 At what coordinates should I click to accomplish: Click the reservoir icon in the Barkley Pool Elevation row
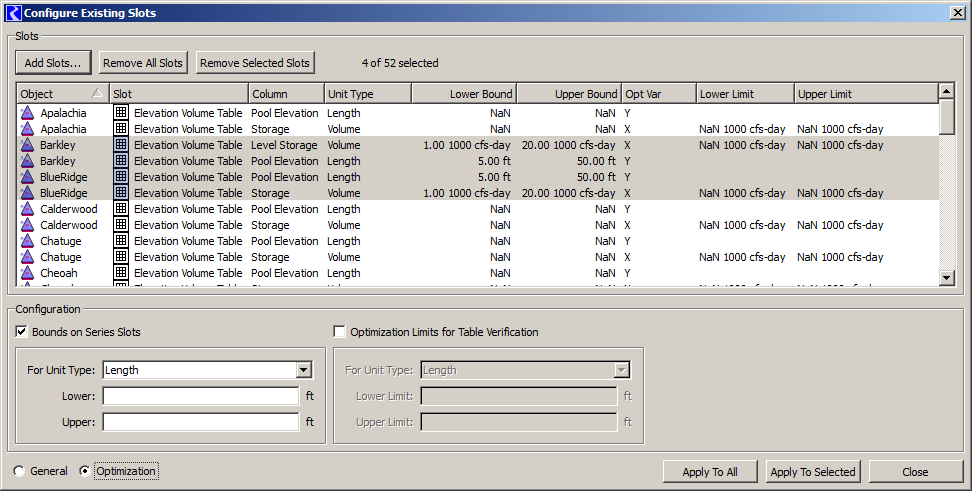click(x=27, y=161)
